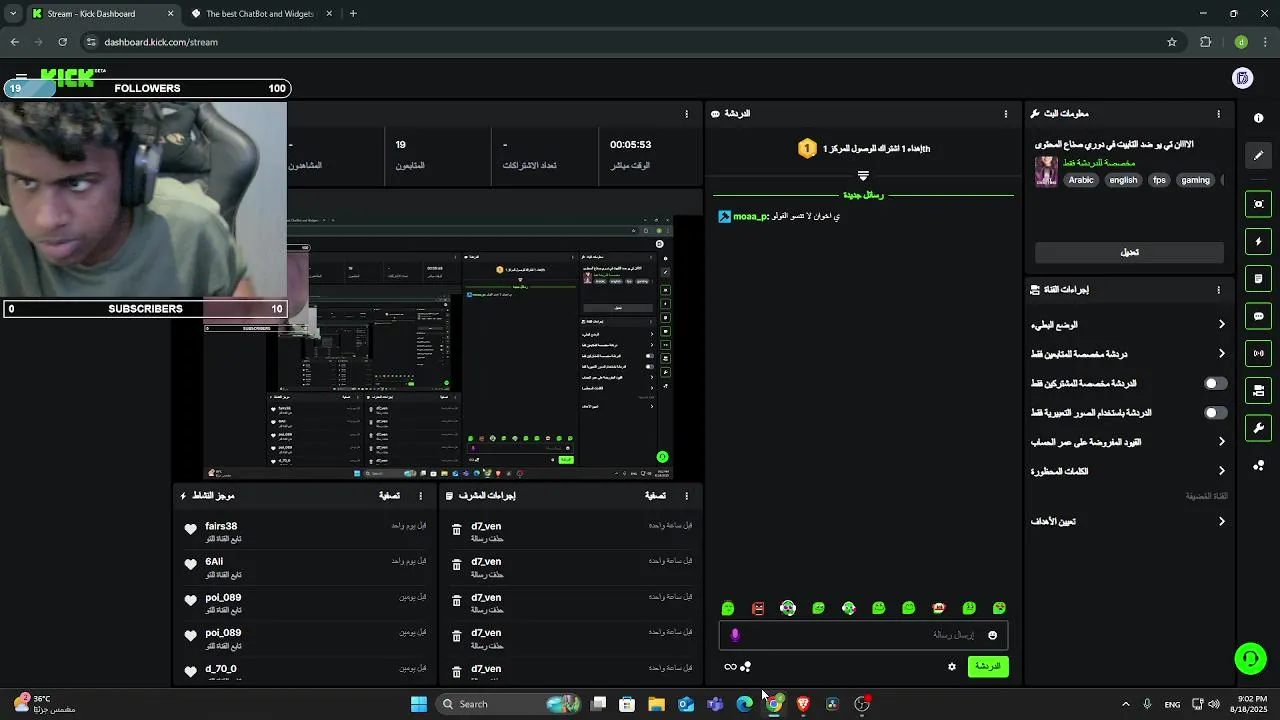This screenshot has width=1280, height=720.
Task: Bookmark this page with the star icon
Action: (1172, 42)
